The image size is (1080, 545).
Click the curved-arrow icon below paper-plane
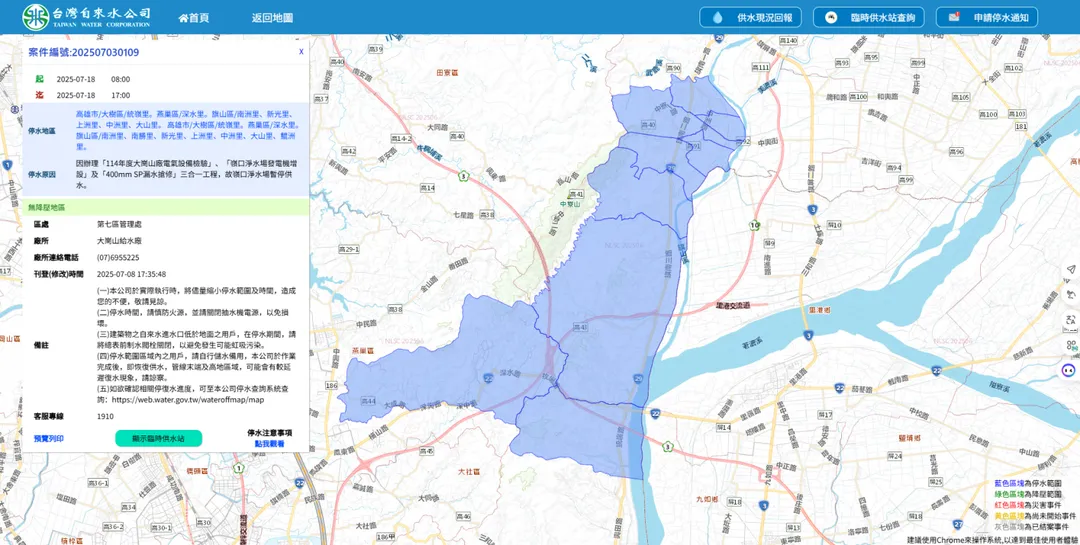pyautogui.click(x=1070, y=295)
